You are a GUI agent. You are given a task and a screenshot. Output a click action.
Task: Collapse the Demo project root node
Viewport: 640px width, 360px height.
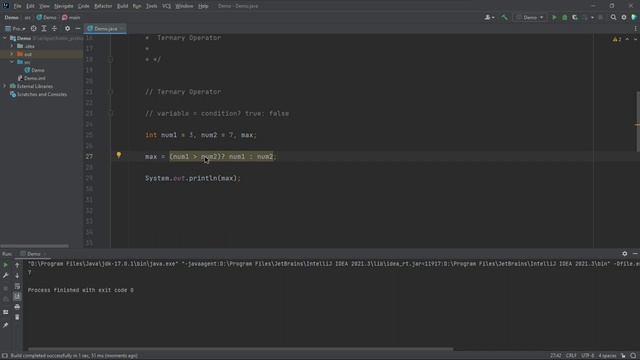pyautogui.click(x=5, y=38)
